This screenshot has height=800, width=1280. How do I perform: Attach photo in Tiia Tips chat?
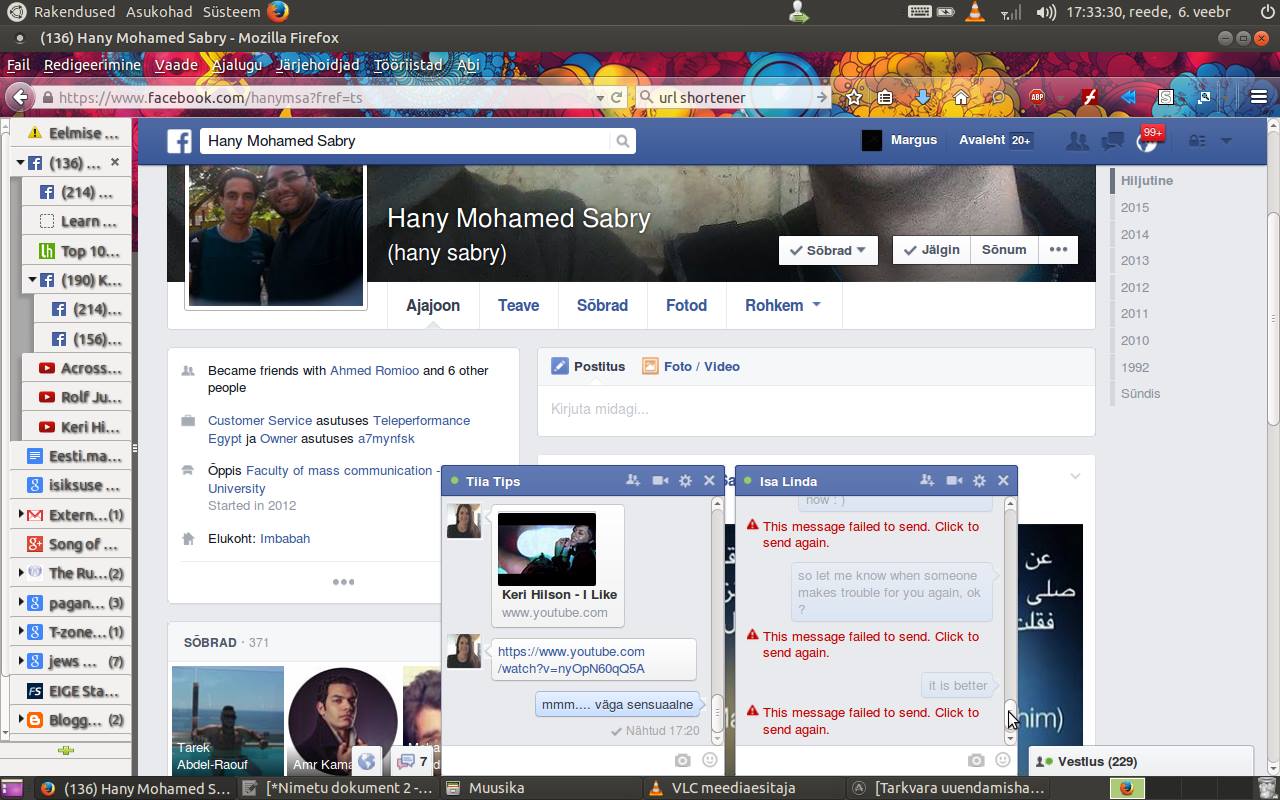click(683, 761)
